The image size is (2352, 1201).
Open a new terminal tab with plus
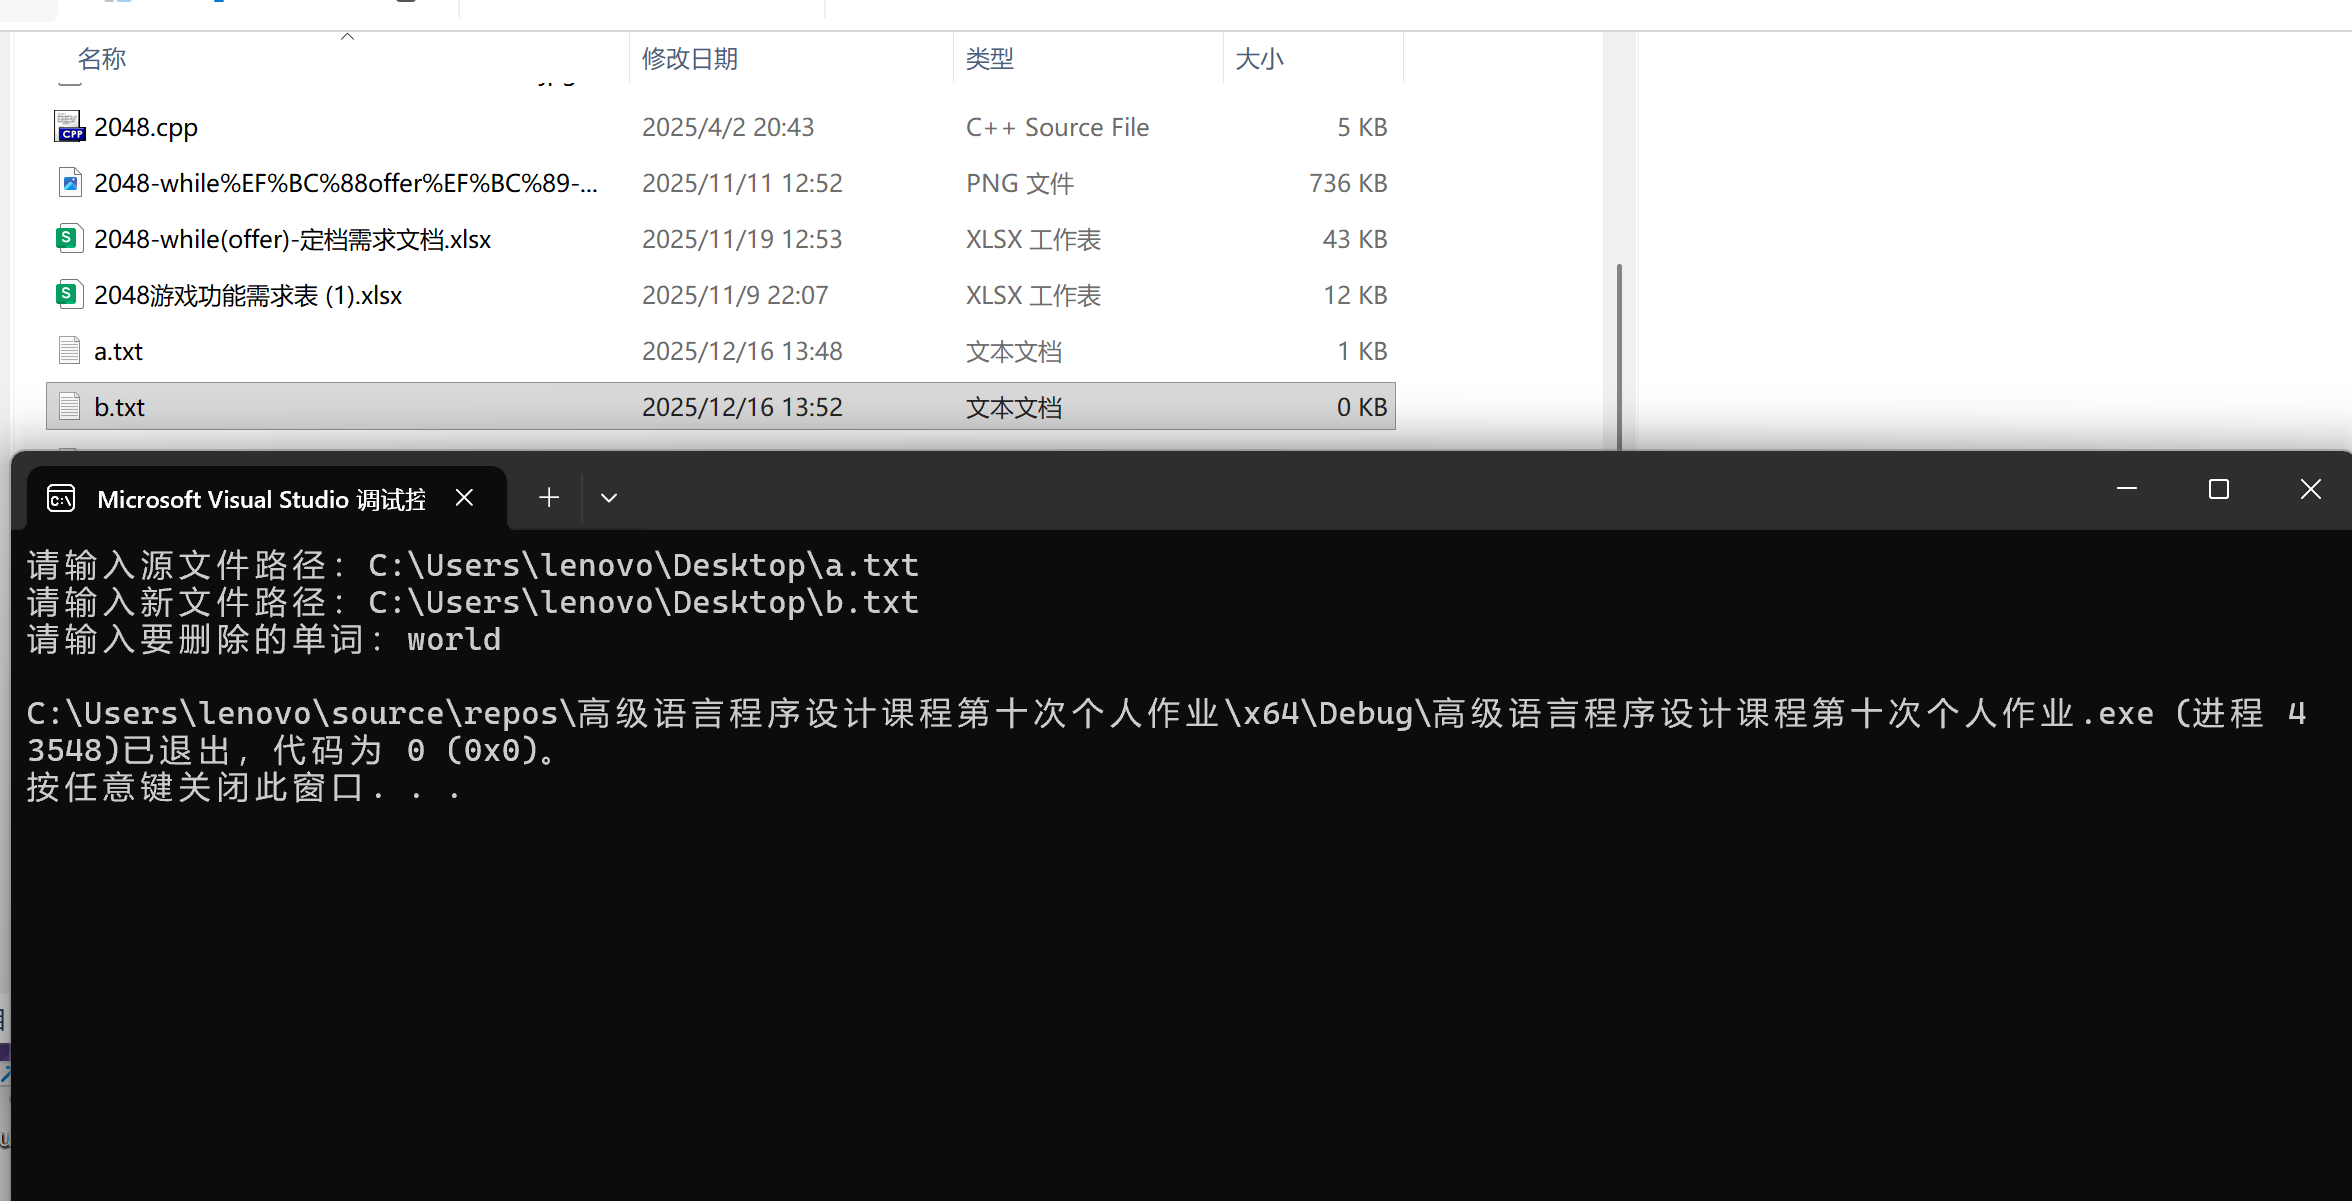(549, 497)
